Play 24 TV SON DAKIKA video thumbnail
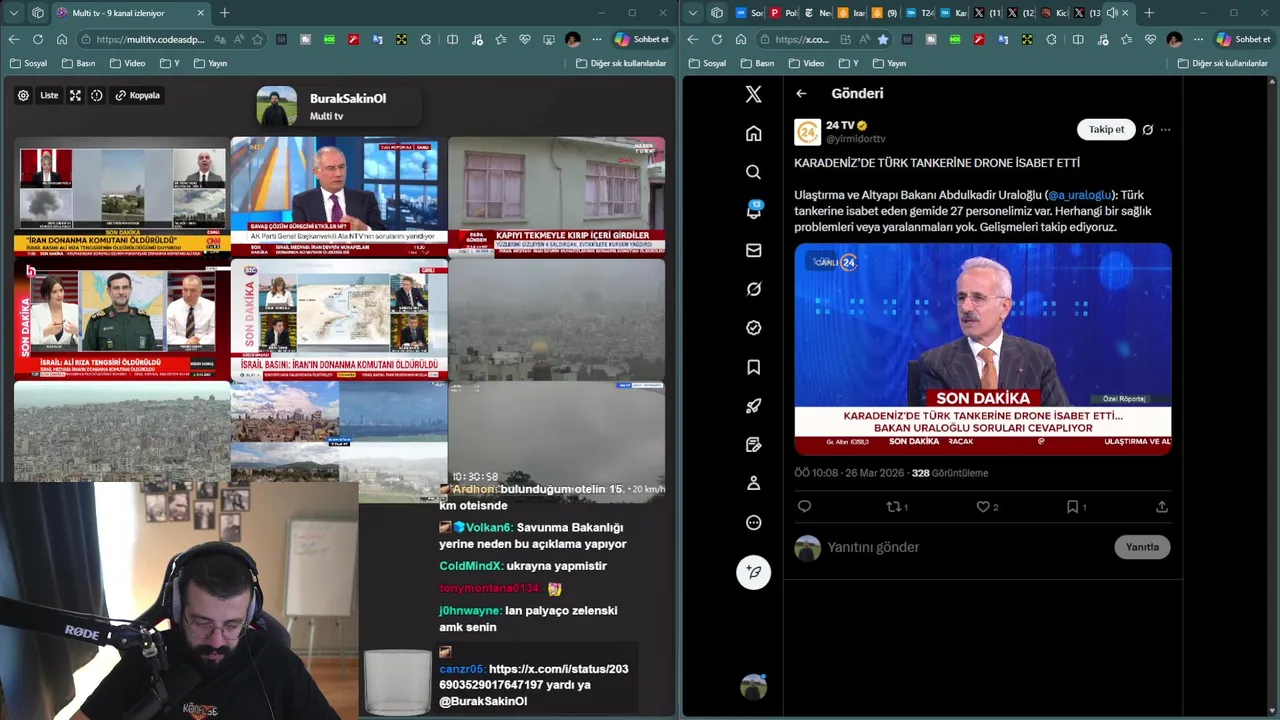1280x720 pixels. [983, 349]
